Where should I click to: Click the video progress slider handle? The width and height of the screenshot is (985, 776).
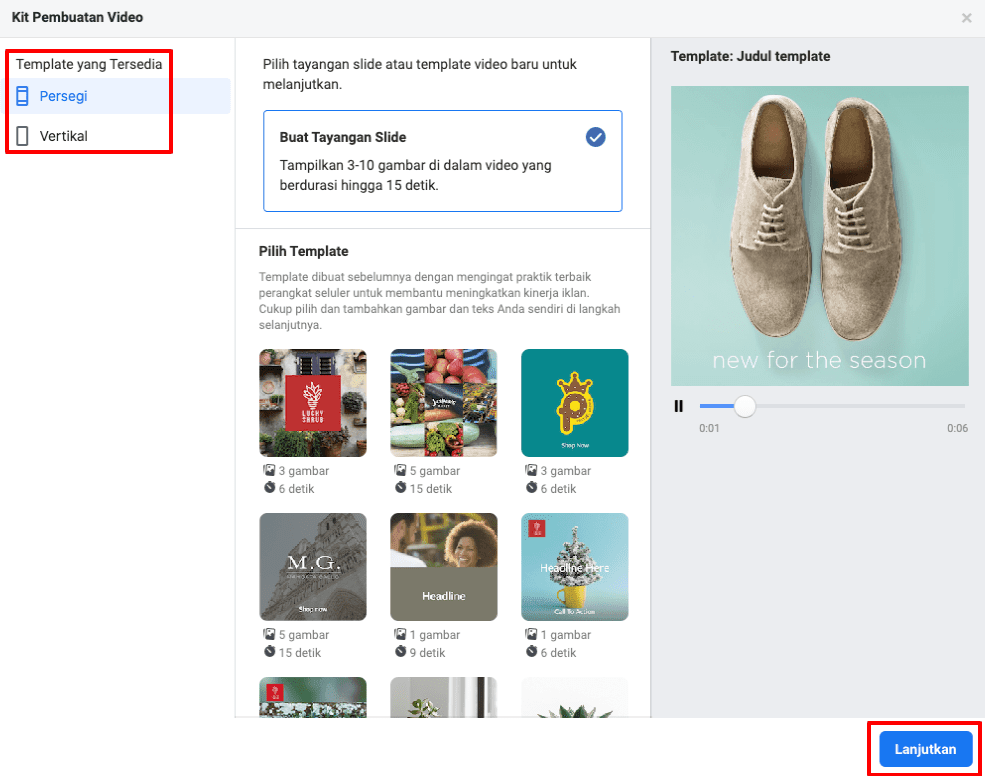point(744,406)
